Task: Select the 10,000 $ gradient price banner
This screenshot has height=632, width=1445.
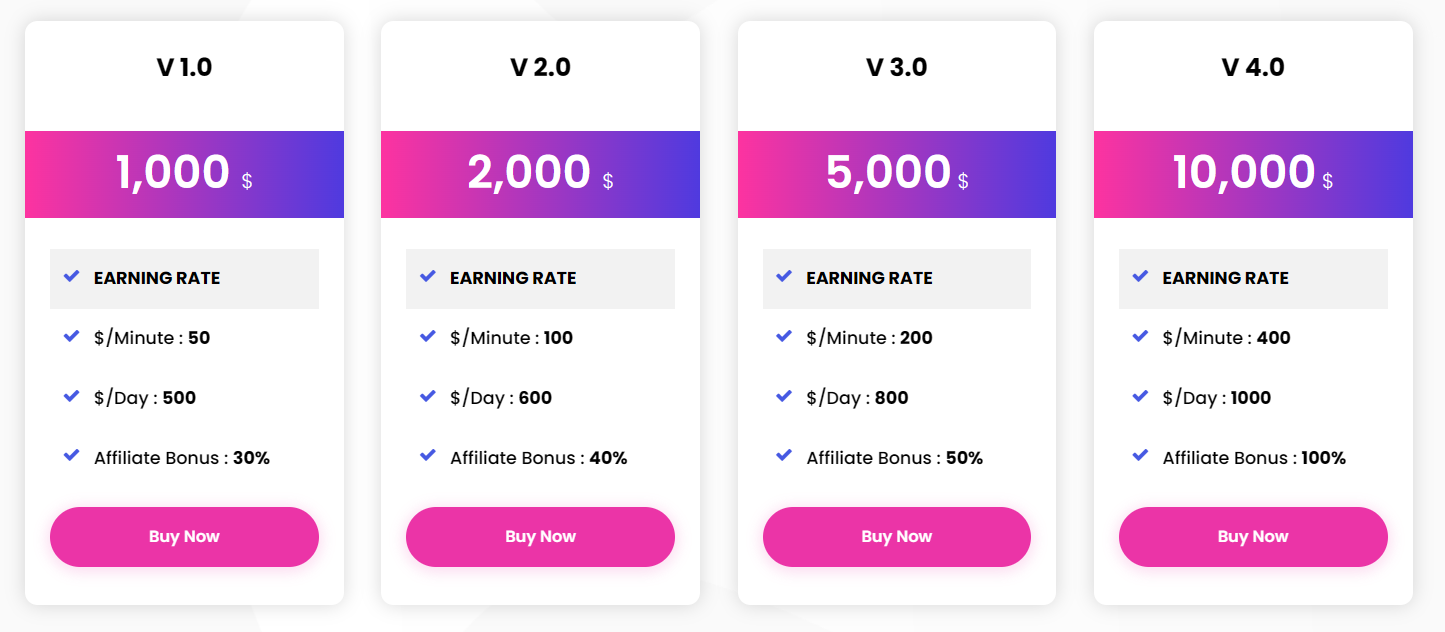Action: 1253,174
